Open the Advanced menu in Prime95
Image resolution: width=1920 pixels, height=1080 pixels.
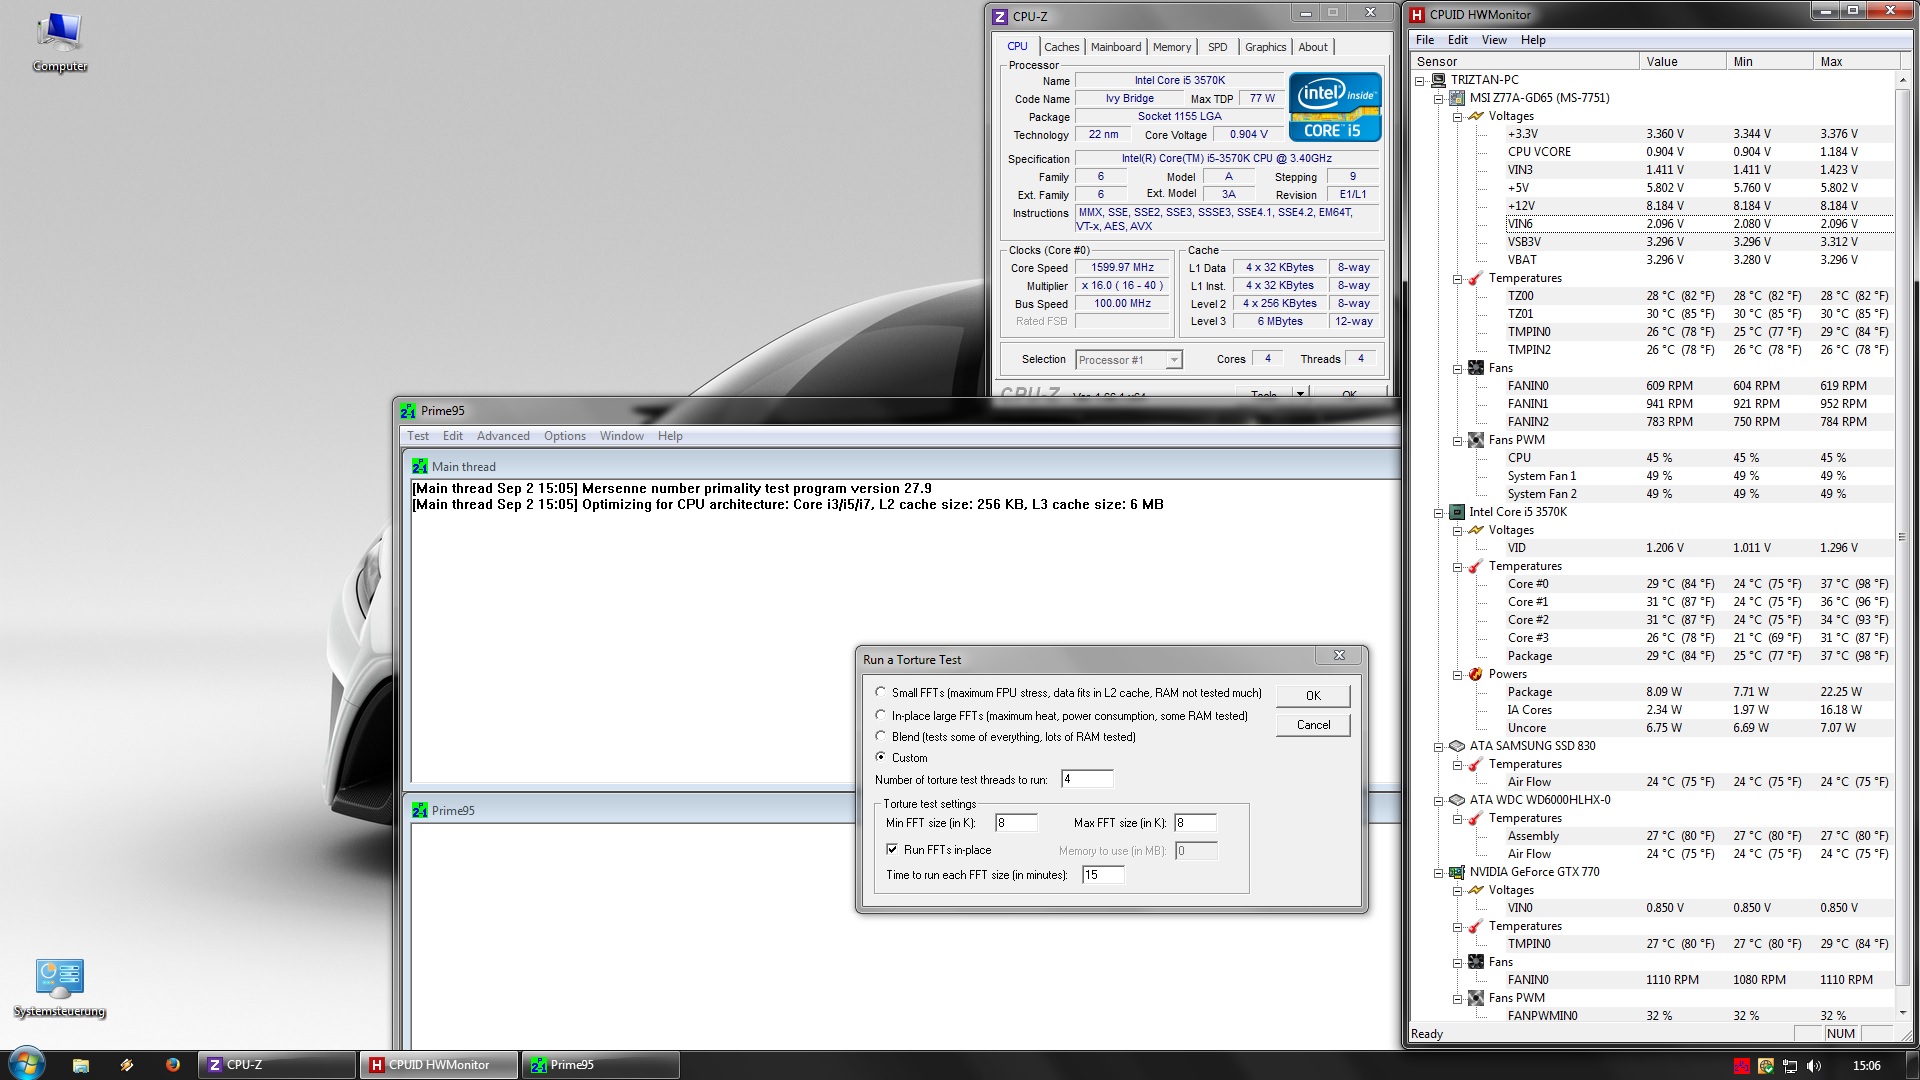click(503, 436)
